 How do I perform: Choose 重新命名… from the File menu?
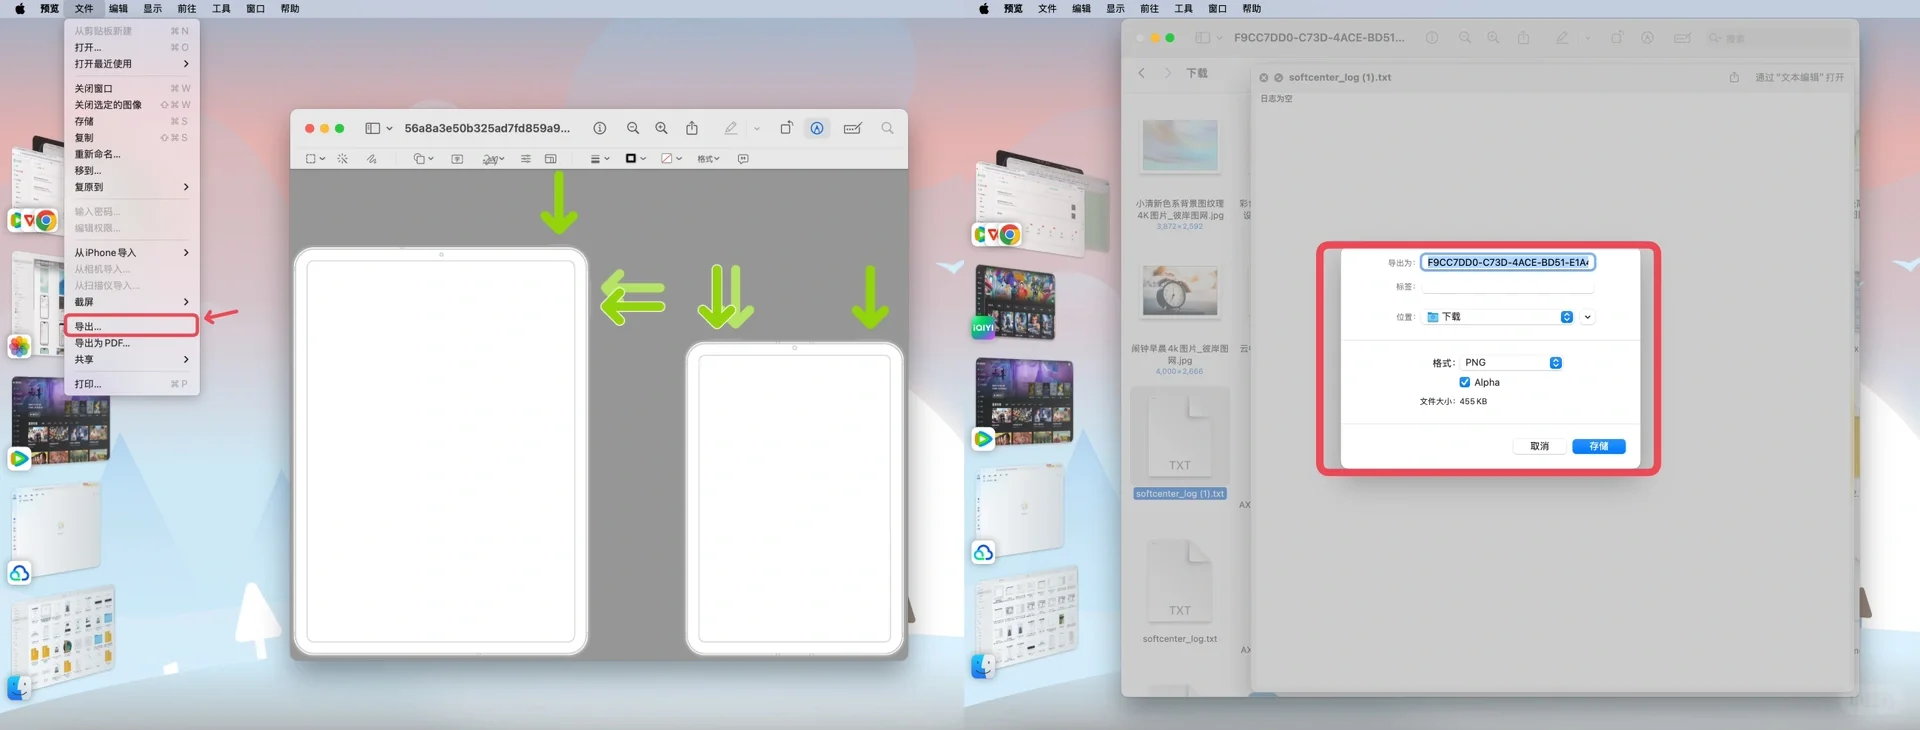click(x=132, y=154)
